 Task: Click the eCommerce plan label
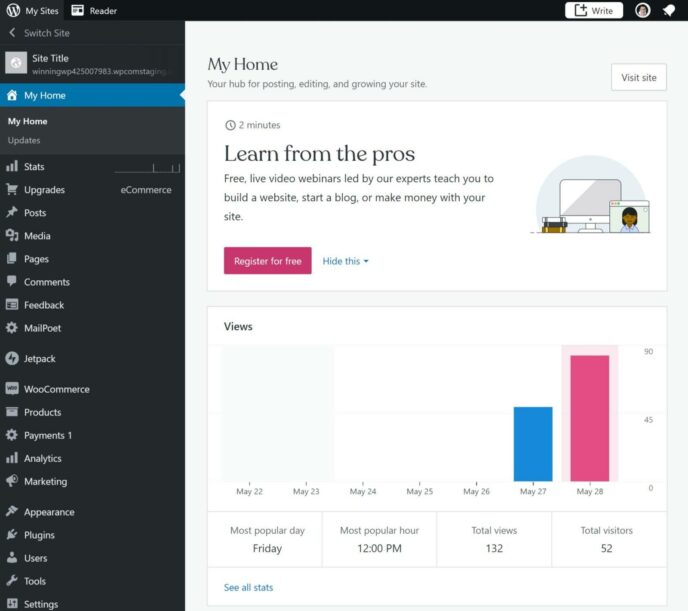pos(146,190)
